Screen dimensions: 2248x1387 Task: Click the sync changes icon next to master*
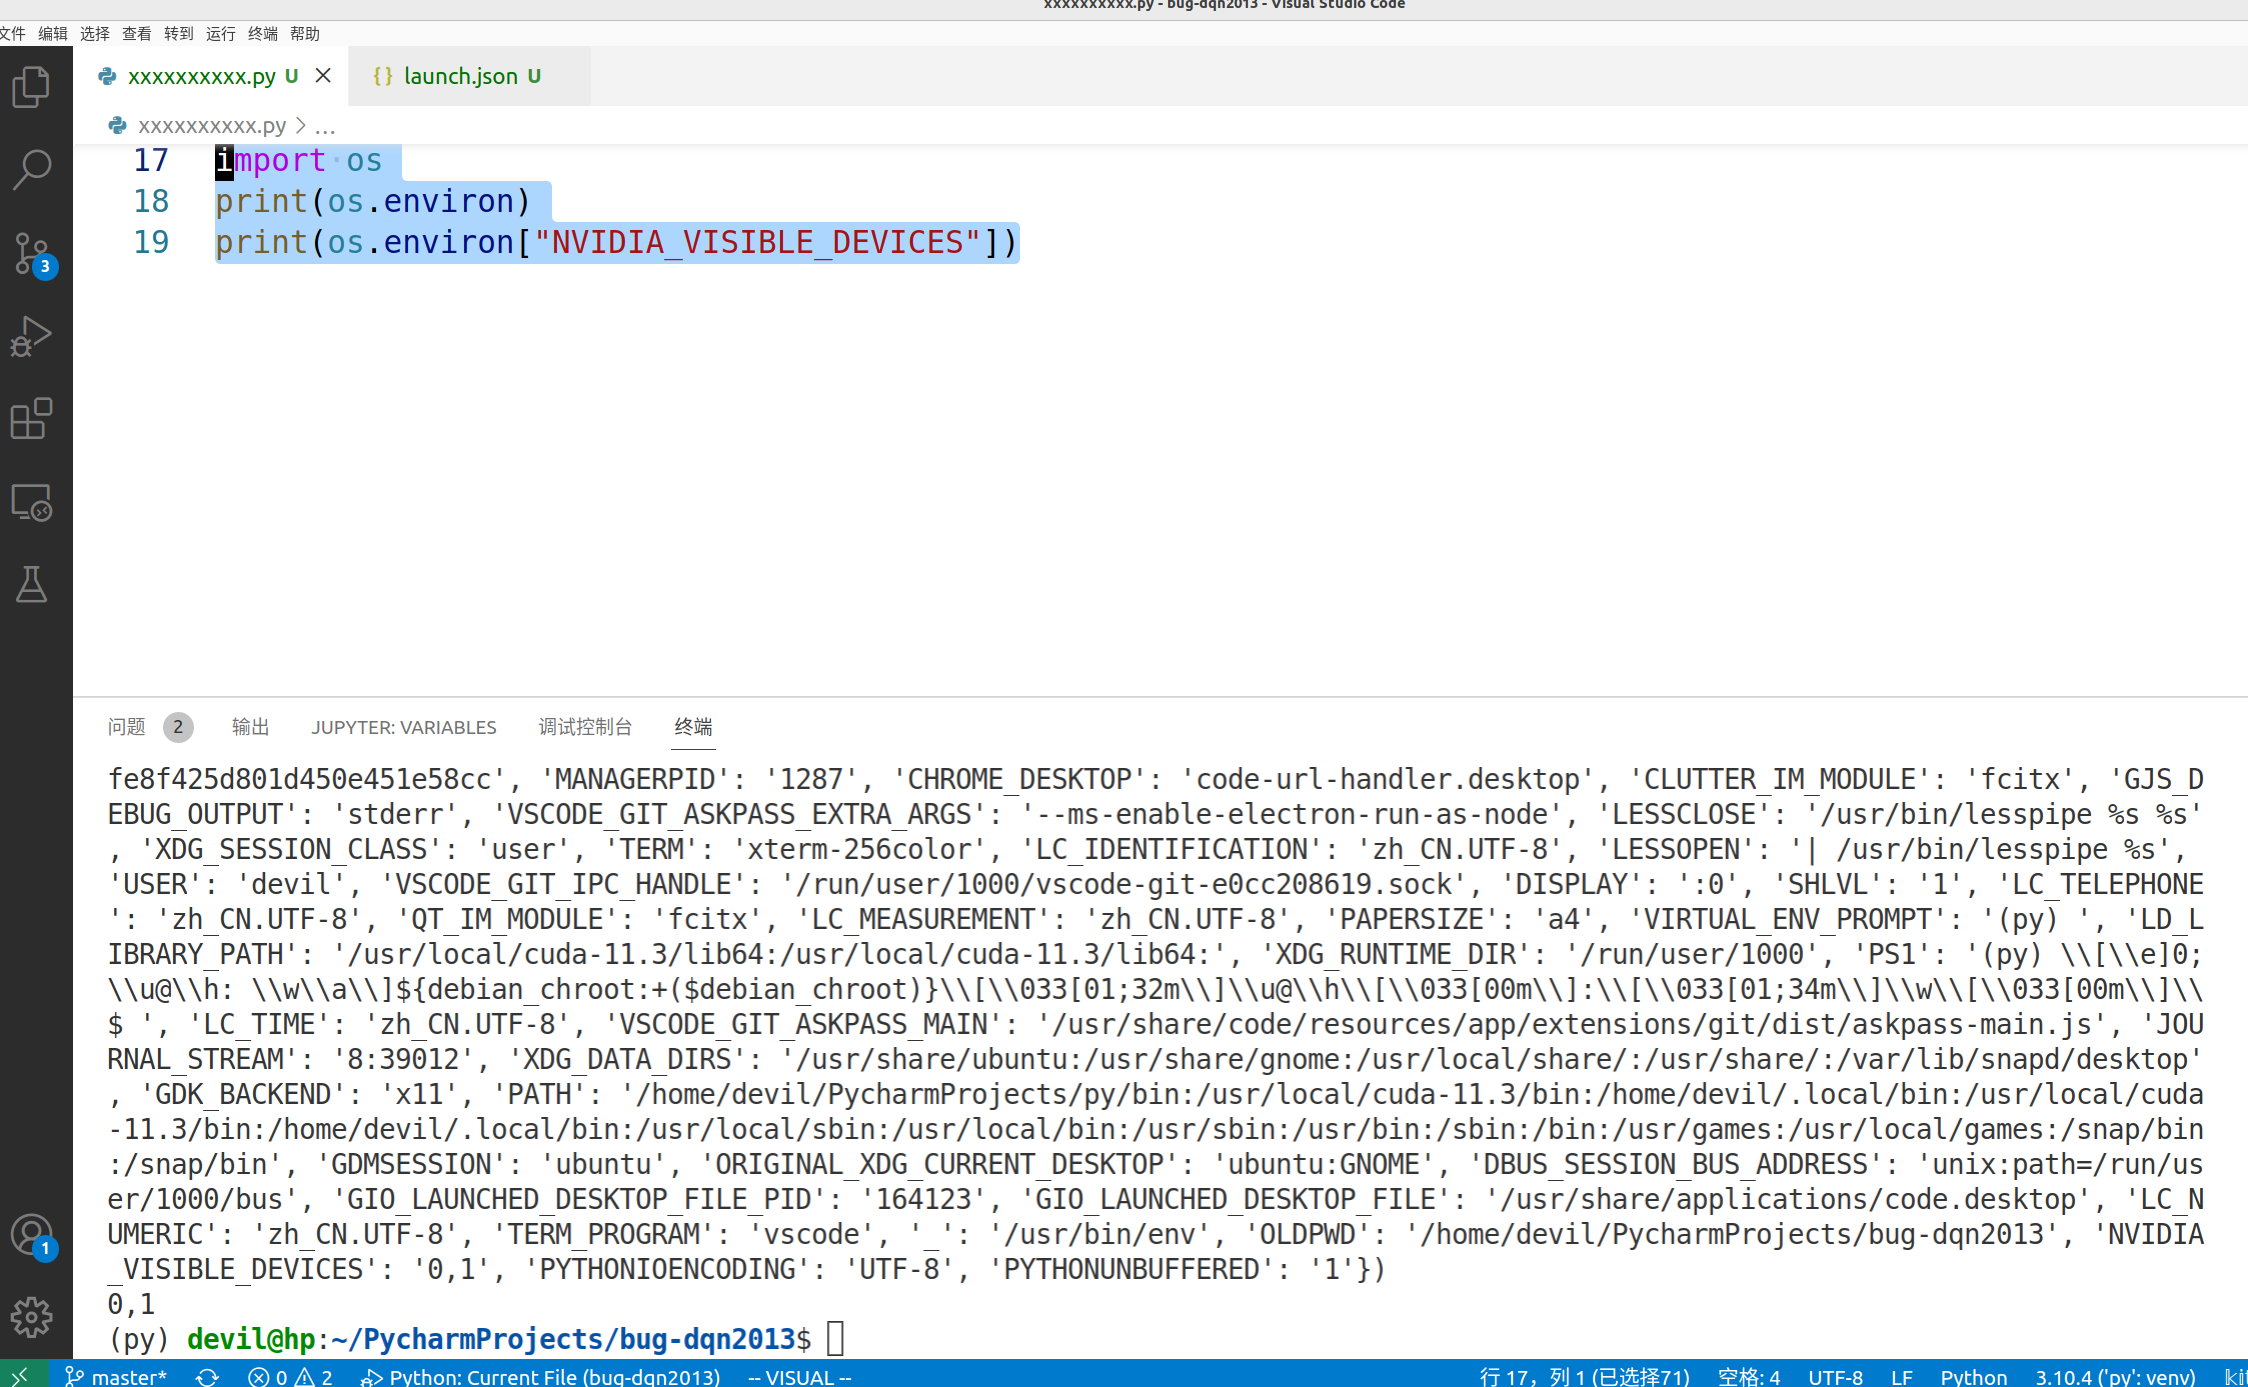click(208, 1376)
